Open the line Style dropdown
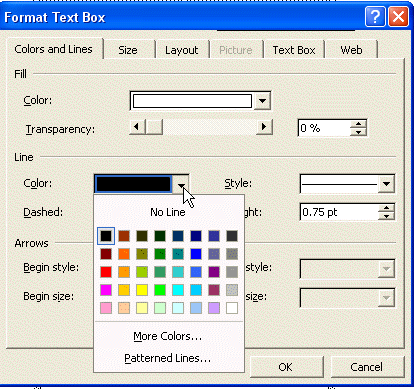This screenshot has height=389, width=415. click(386, 184)
